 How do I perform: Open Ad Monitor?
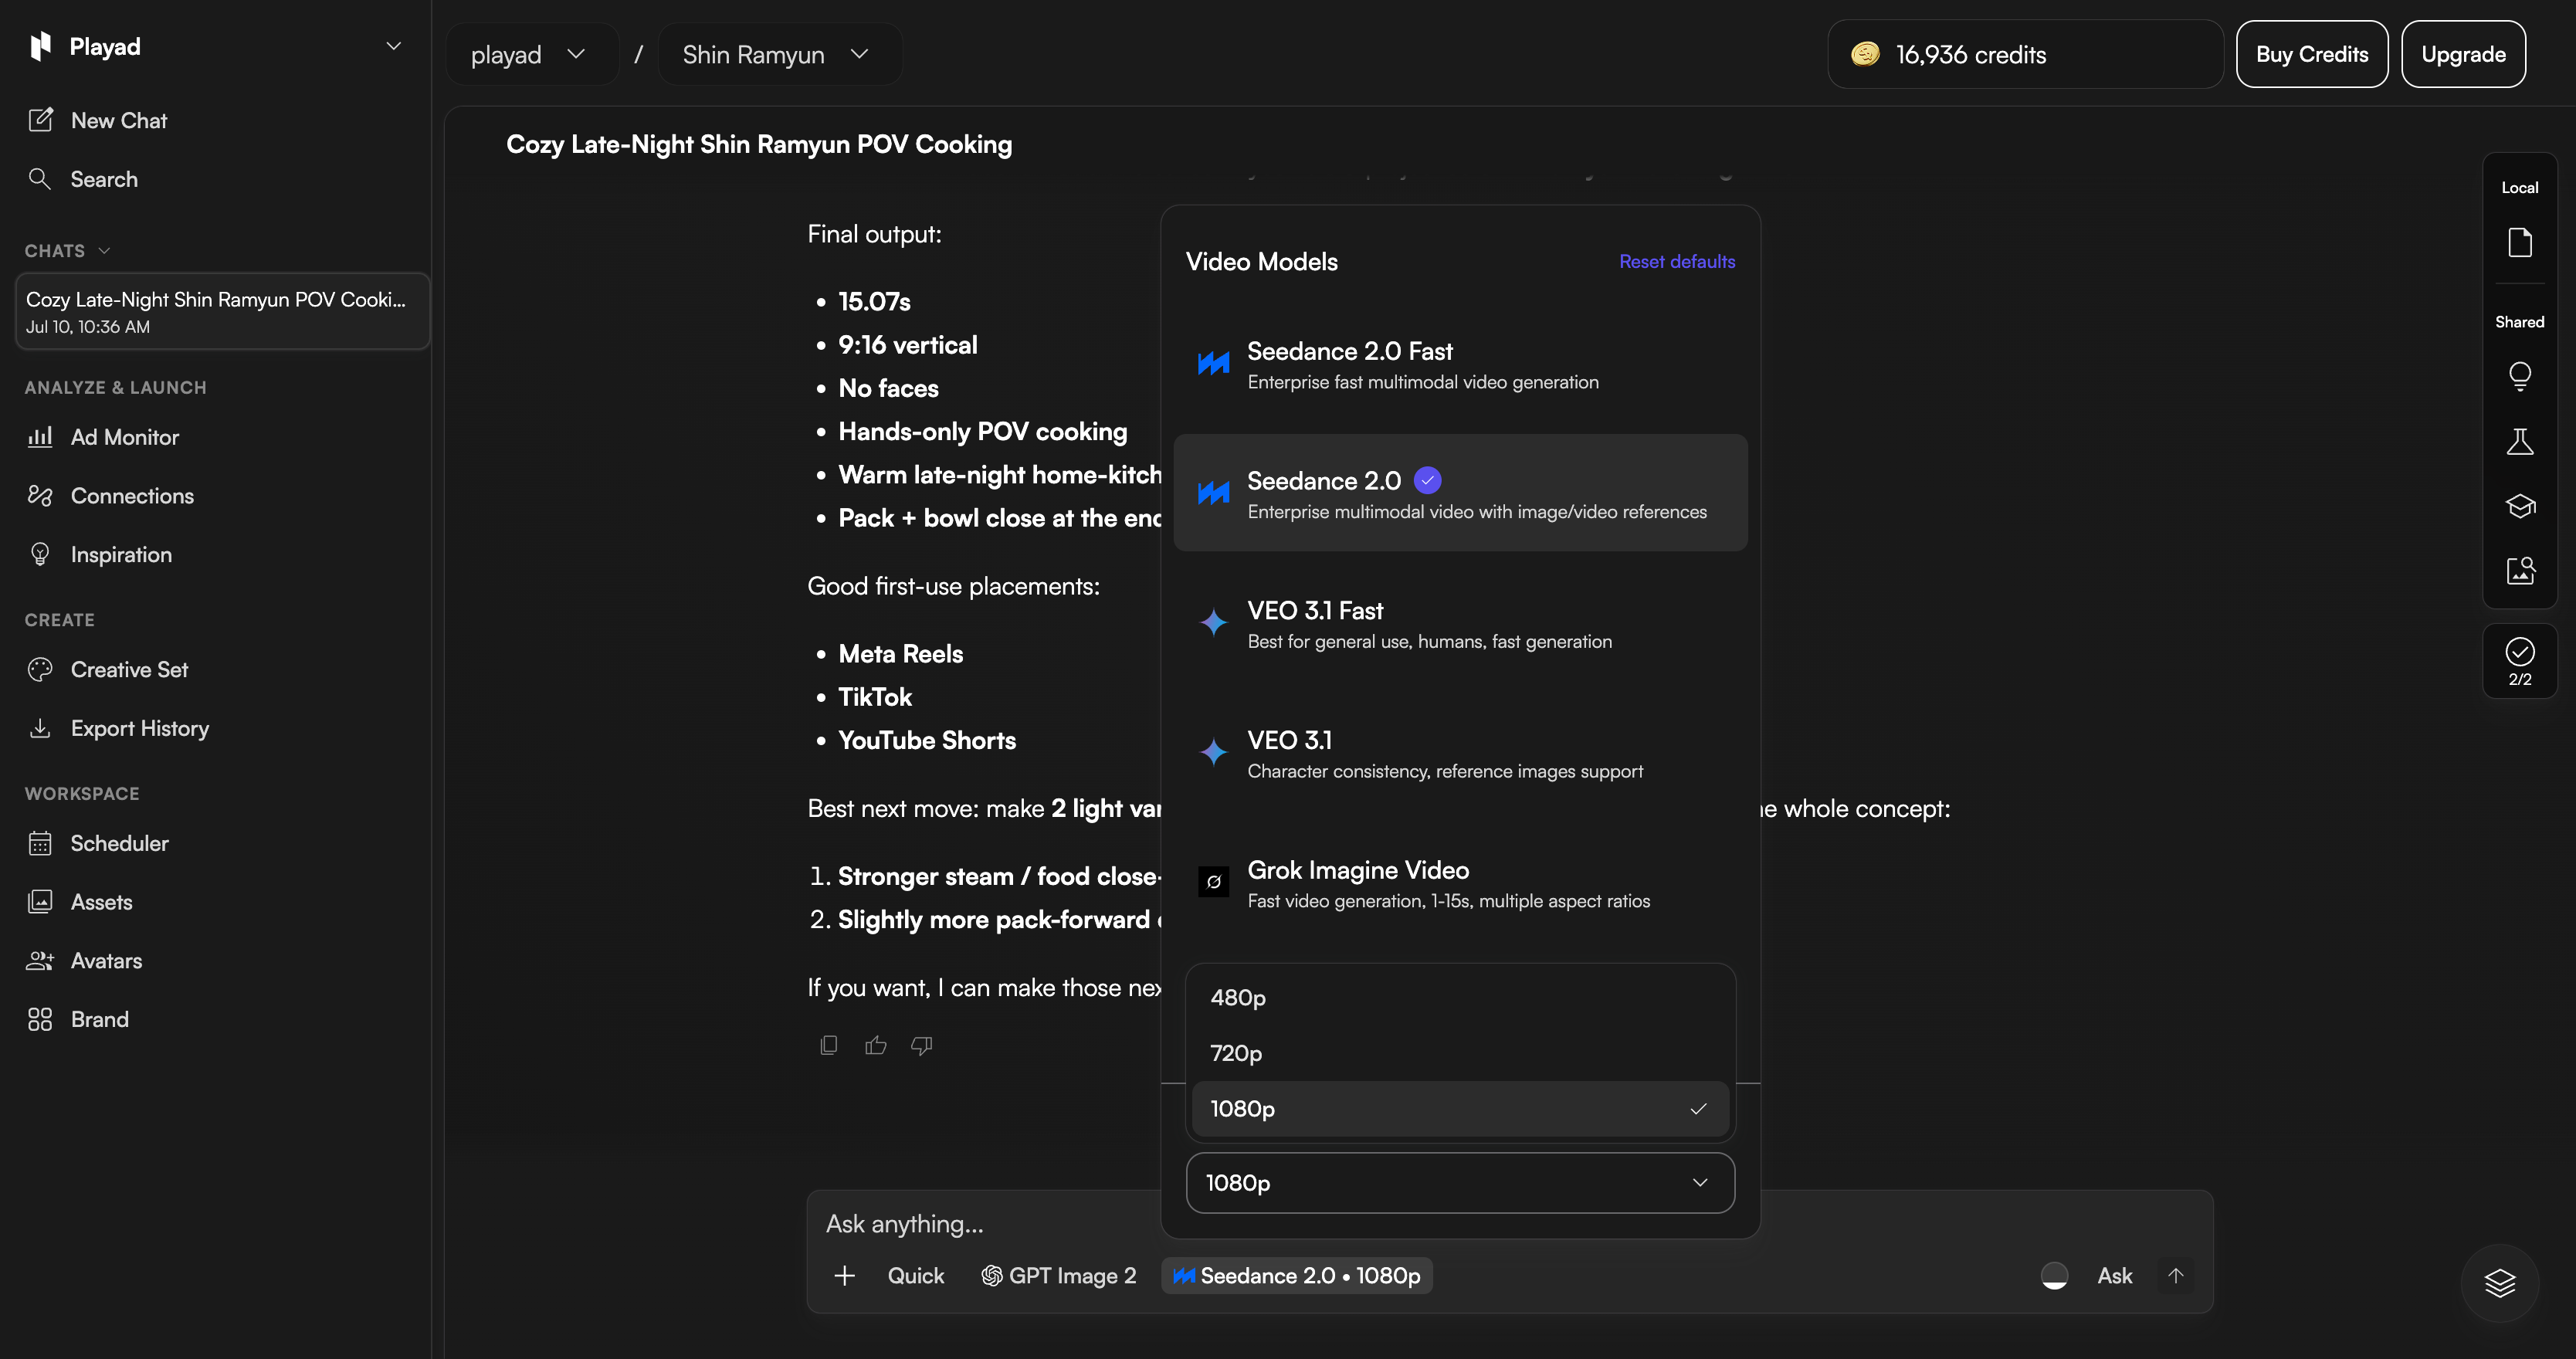(104, 437)
